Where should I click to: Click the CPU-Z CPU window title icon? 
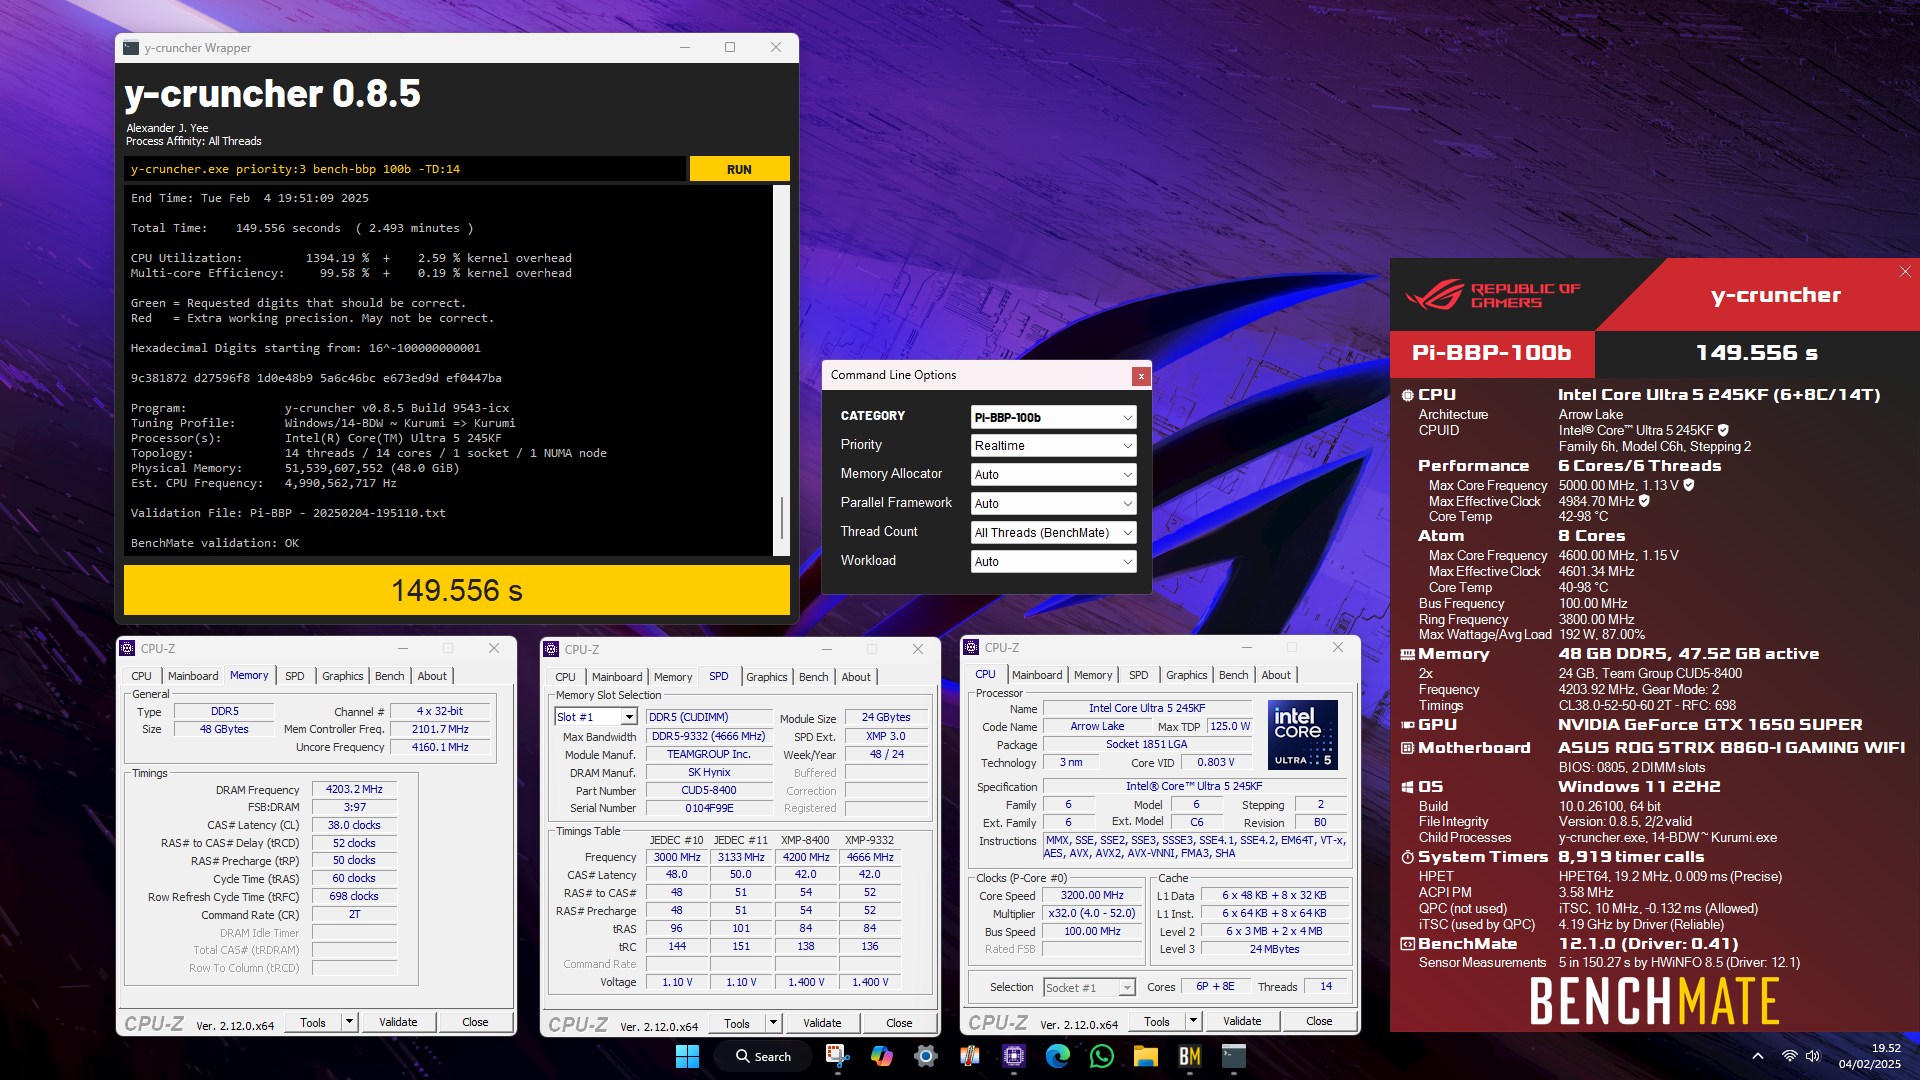pos(971,648)
